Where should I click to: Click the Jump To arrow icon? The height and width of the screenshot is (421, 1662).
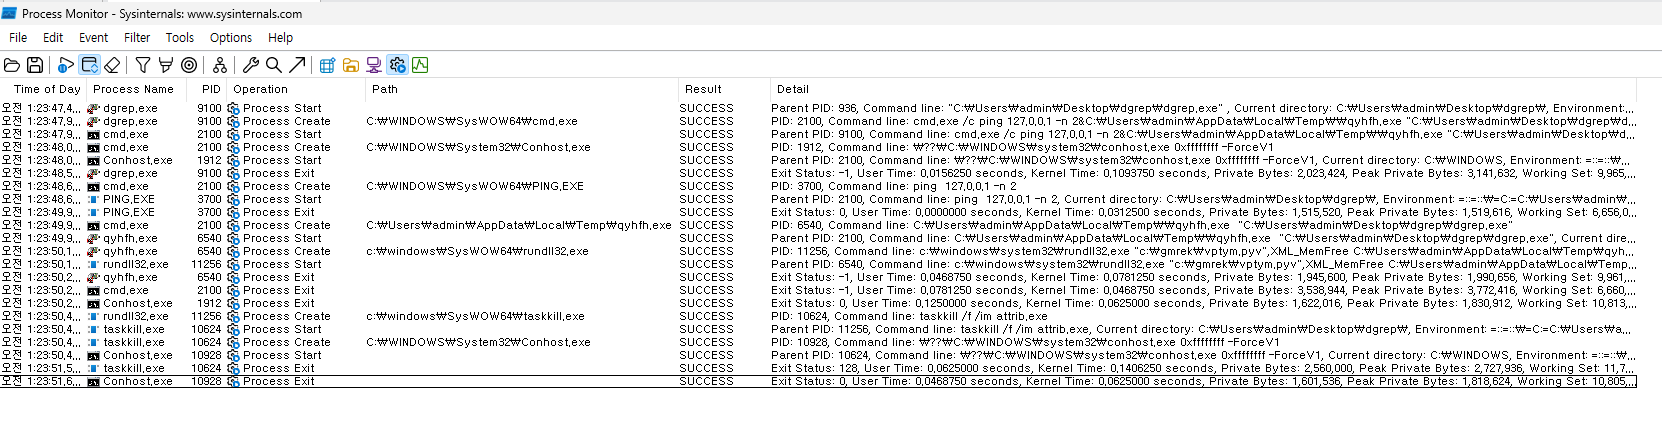[297, 65]
